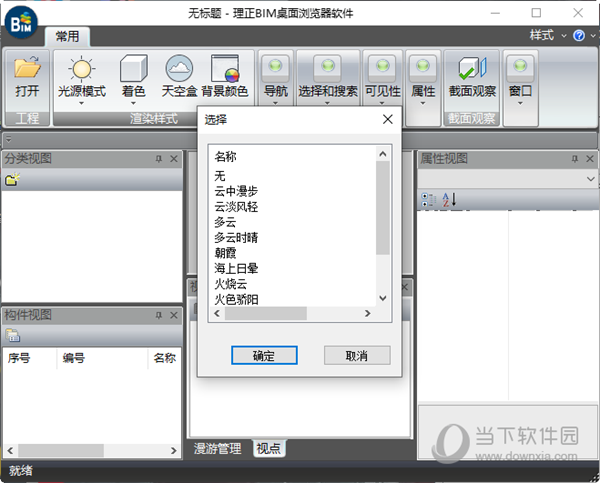Close the 属性视图 panel

coord(590,159)
